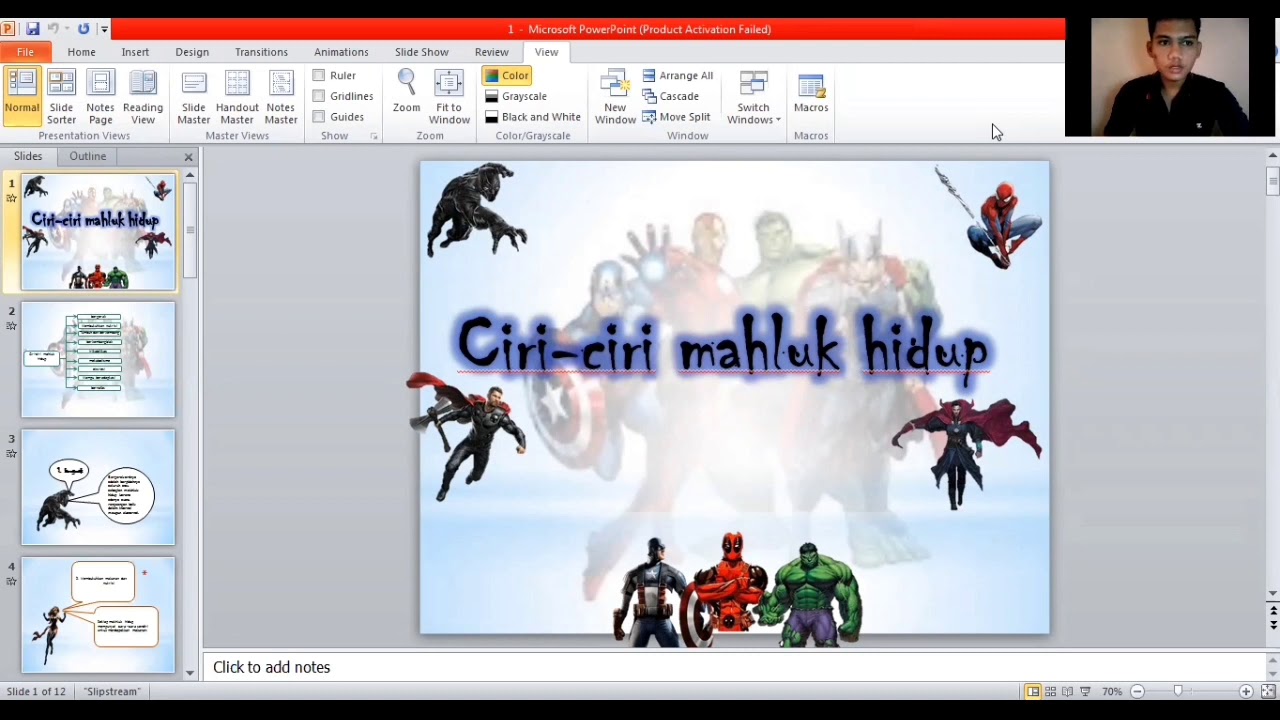This screenshot has height=720, width=1280.
Task: Cascade the open windows
Action: (670, 96)
